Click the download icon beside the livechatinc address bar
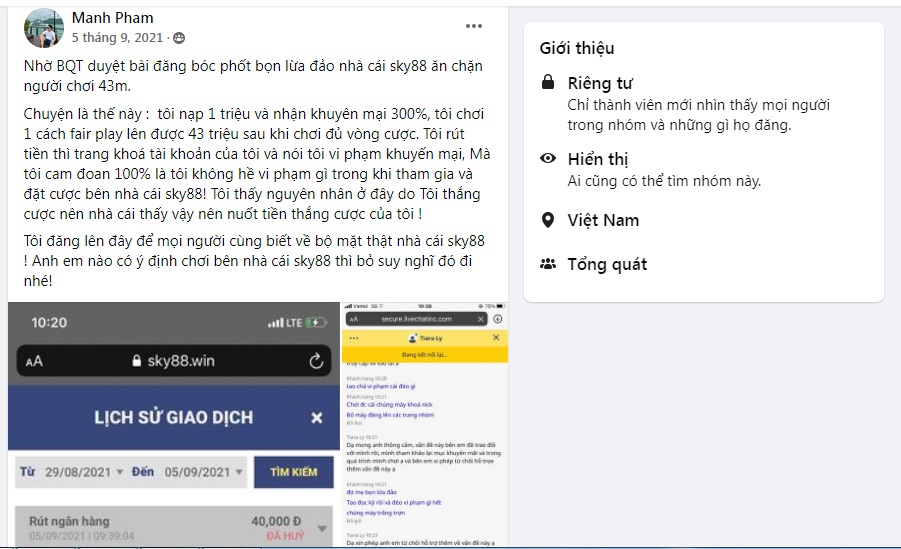The height and width of the screenshot is (549, 901). (x=498, y=319)
